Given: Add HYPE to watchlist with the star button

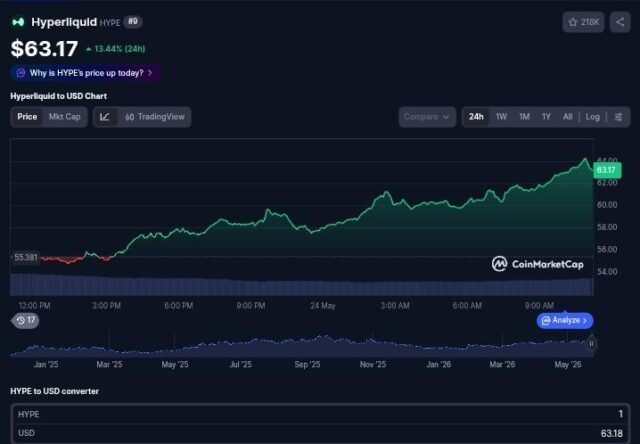Looking at the screenshot, I should [583, 22].
